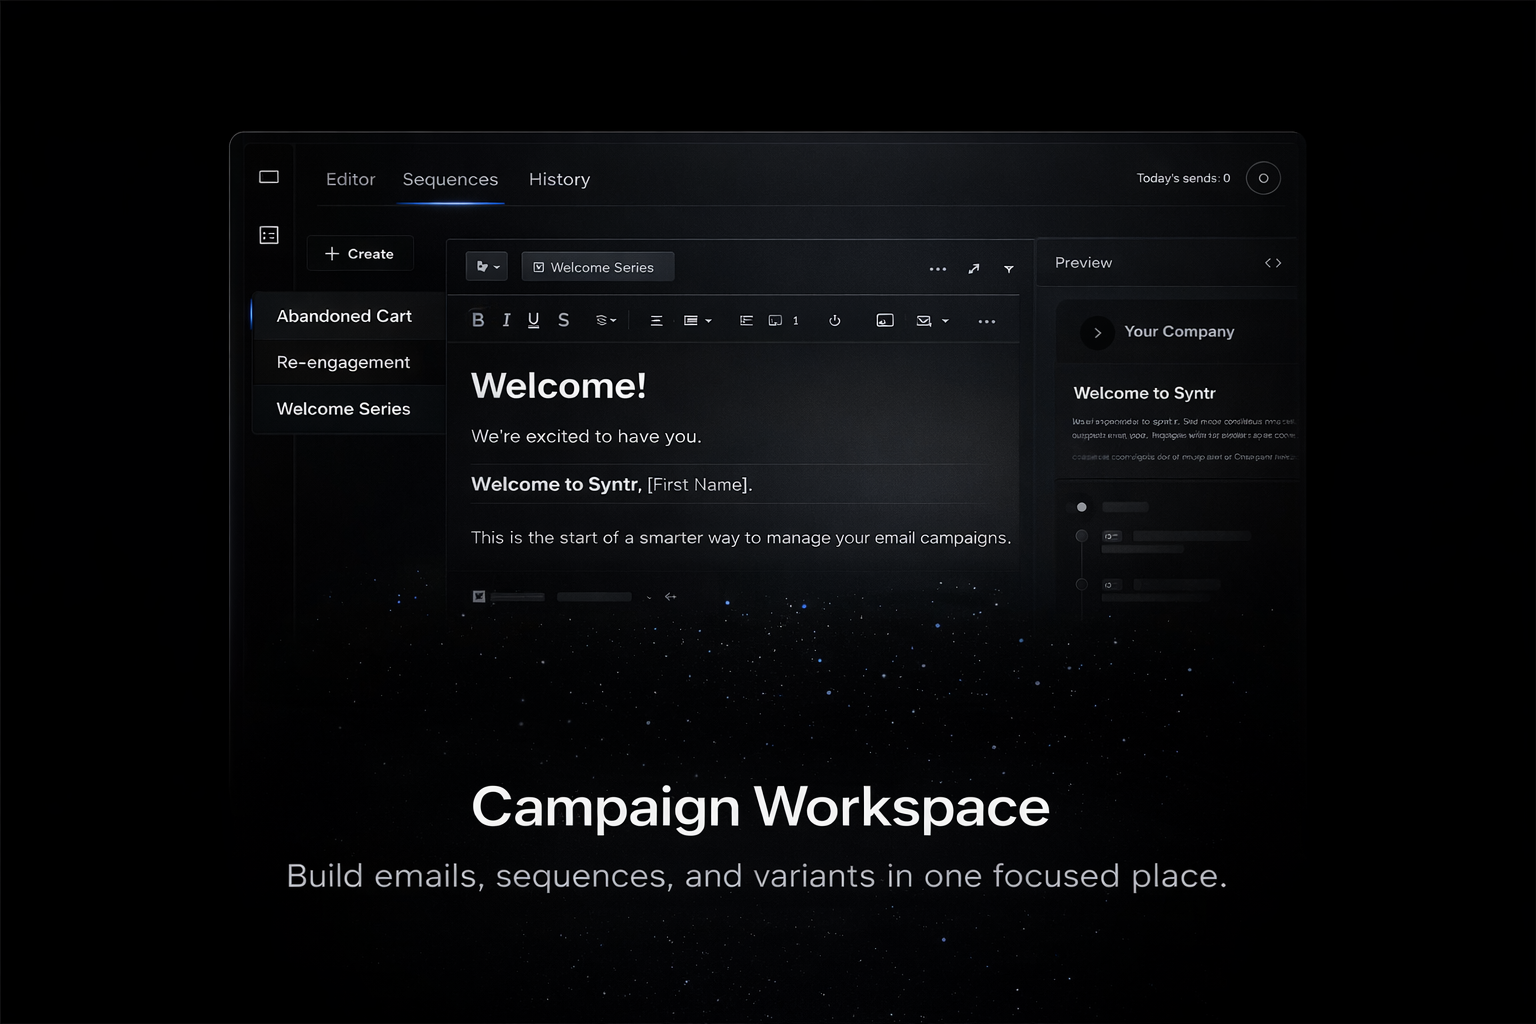
Task: Click the Welcome! heading in editor
Action: (x=558, y=386)
